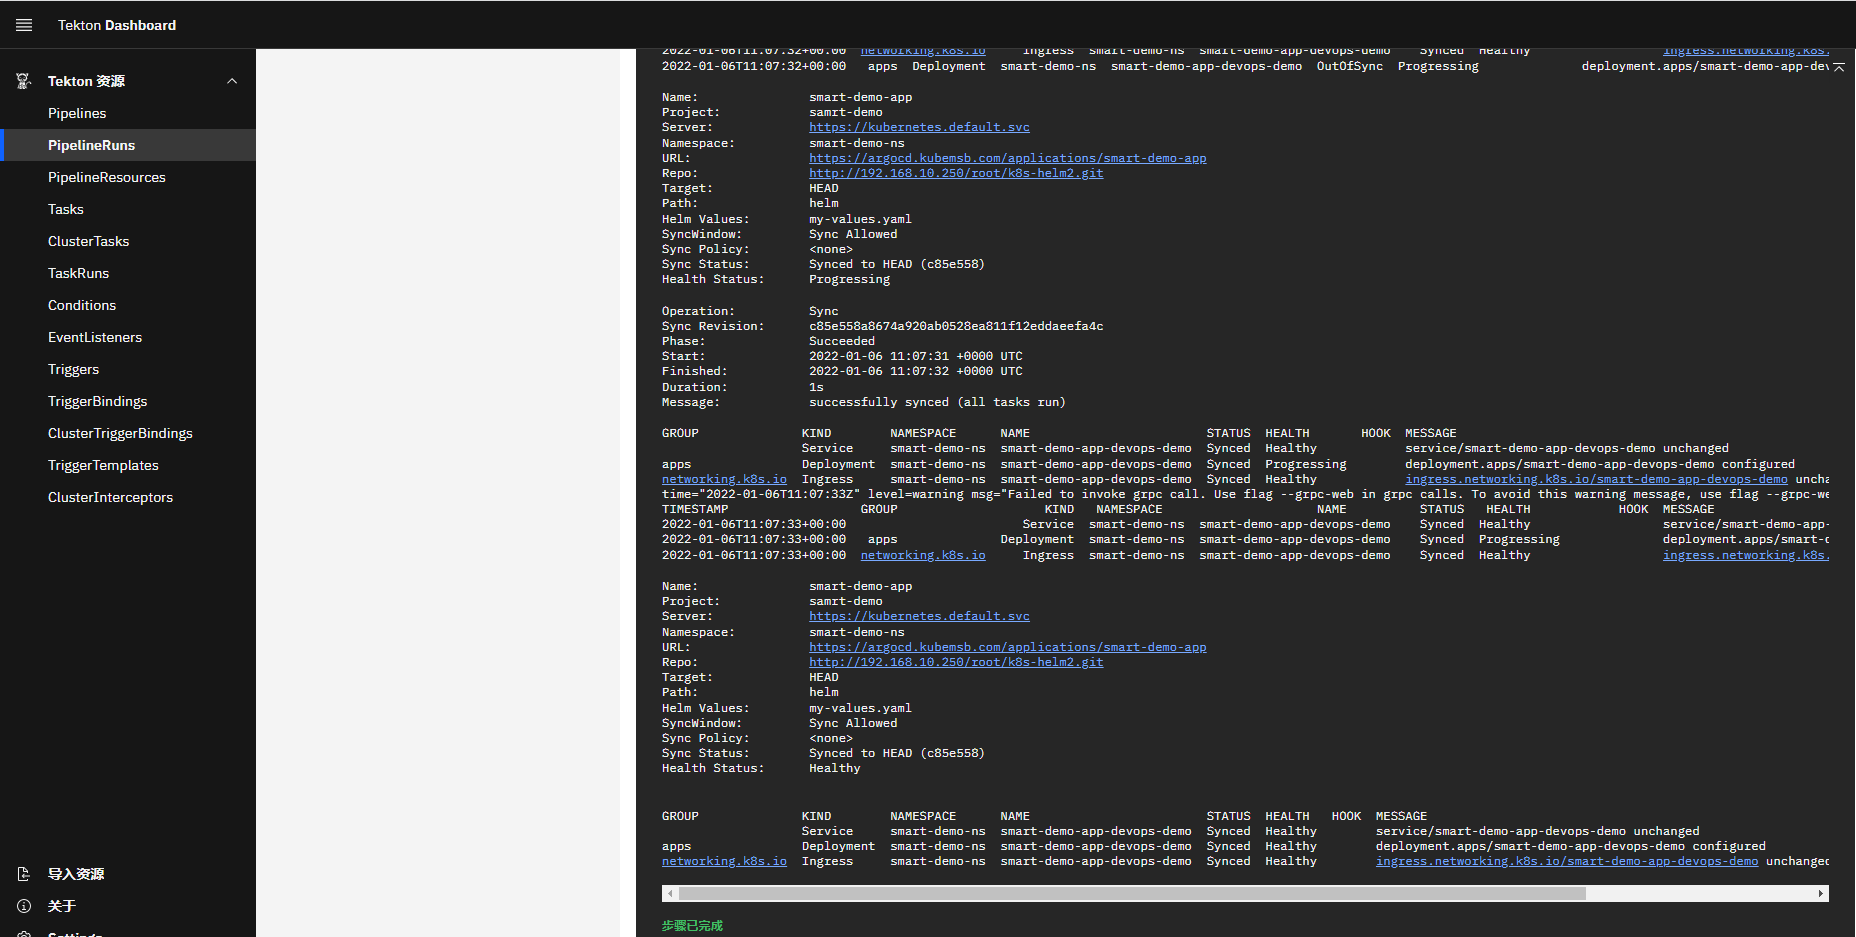Open 导入资源 import resources page
This screenshot has width=1856, height=937.
click(x=128, y=874)
